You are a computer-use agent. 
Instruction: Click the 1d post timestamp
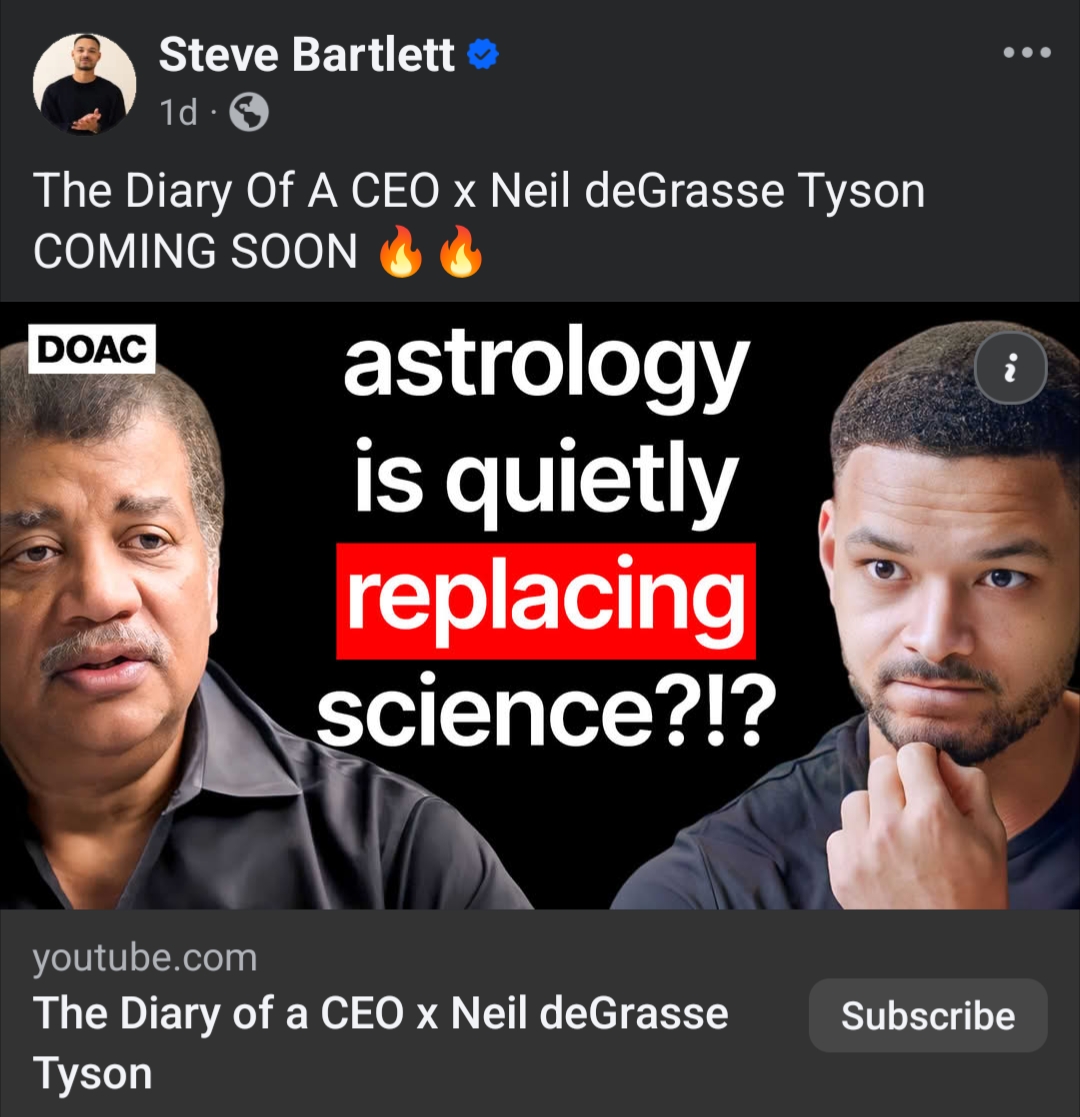(x=178, y=113)
